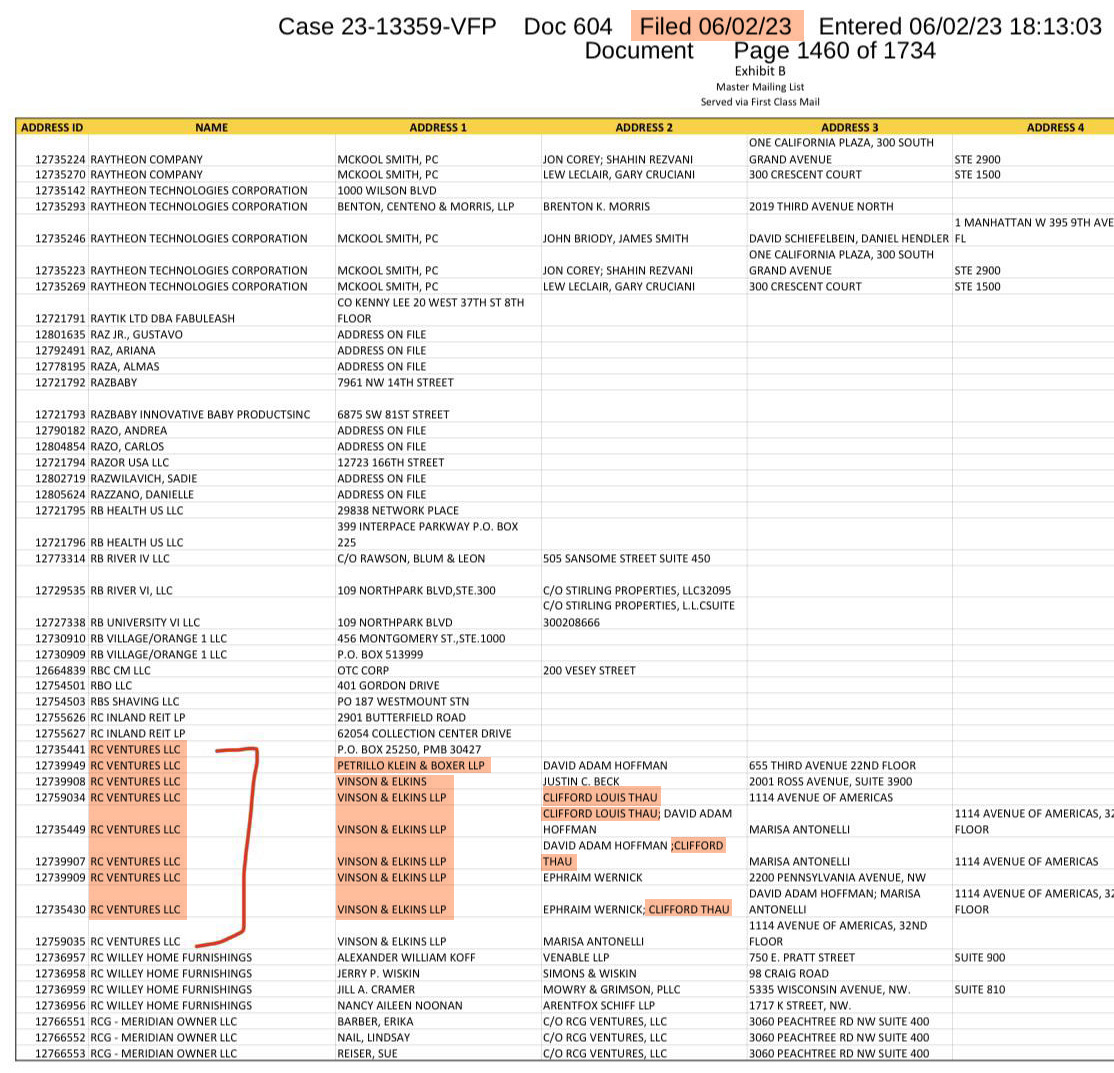Click '12723 166TH STREET' address

[391, 463]
